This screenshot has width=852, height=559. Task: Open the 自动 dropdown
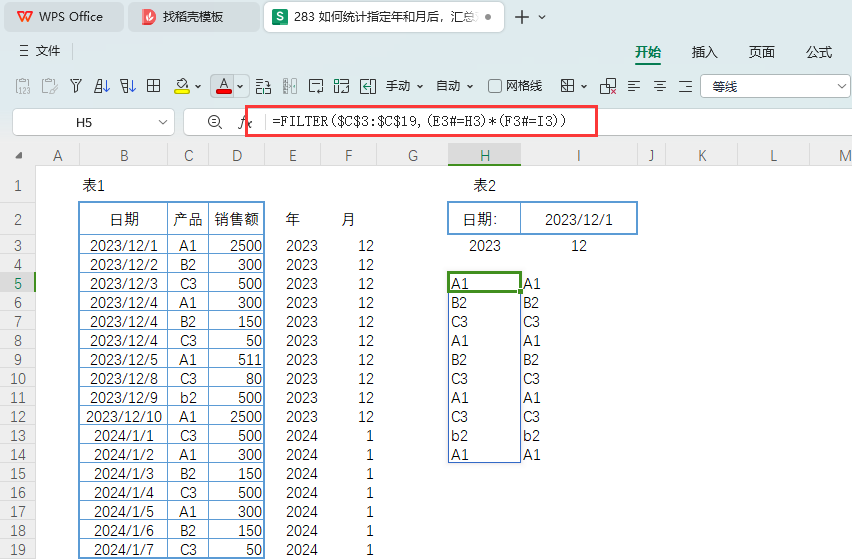[454, 86]
